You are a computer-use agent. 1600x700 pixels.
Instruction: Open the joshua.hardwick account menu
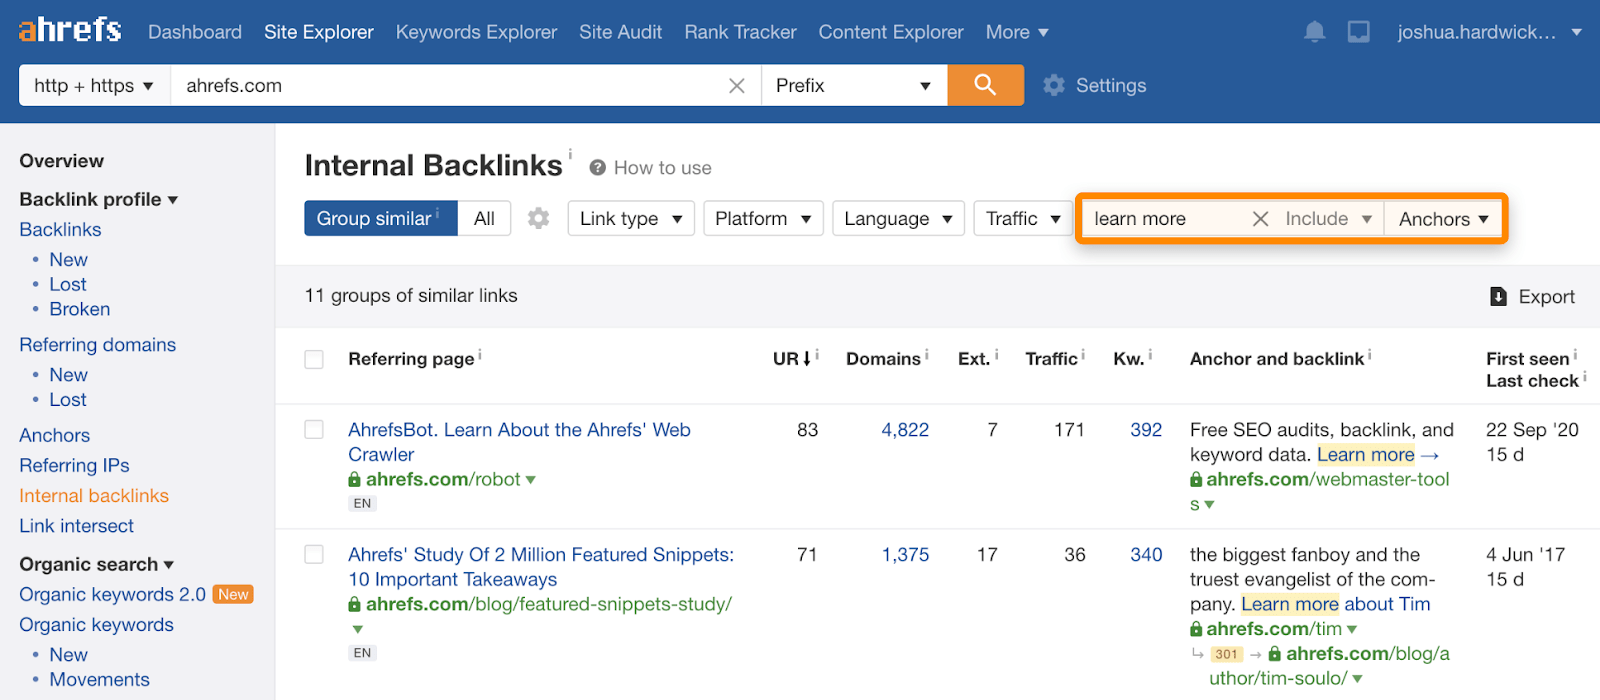click(1489, 32)
